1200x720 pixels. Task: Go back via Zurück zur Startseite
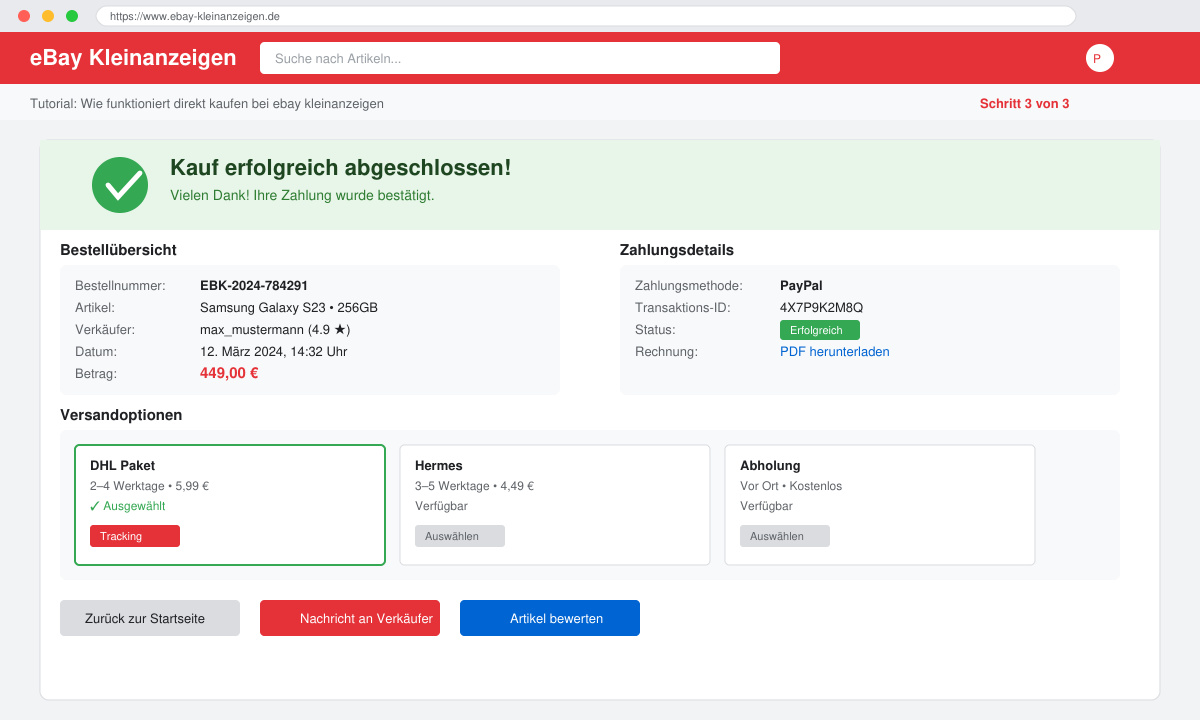pos(150,618)
